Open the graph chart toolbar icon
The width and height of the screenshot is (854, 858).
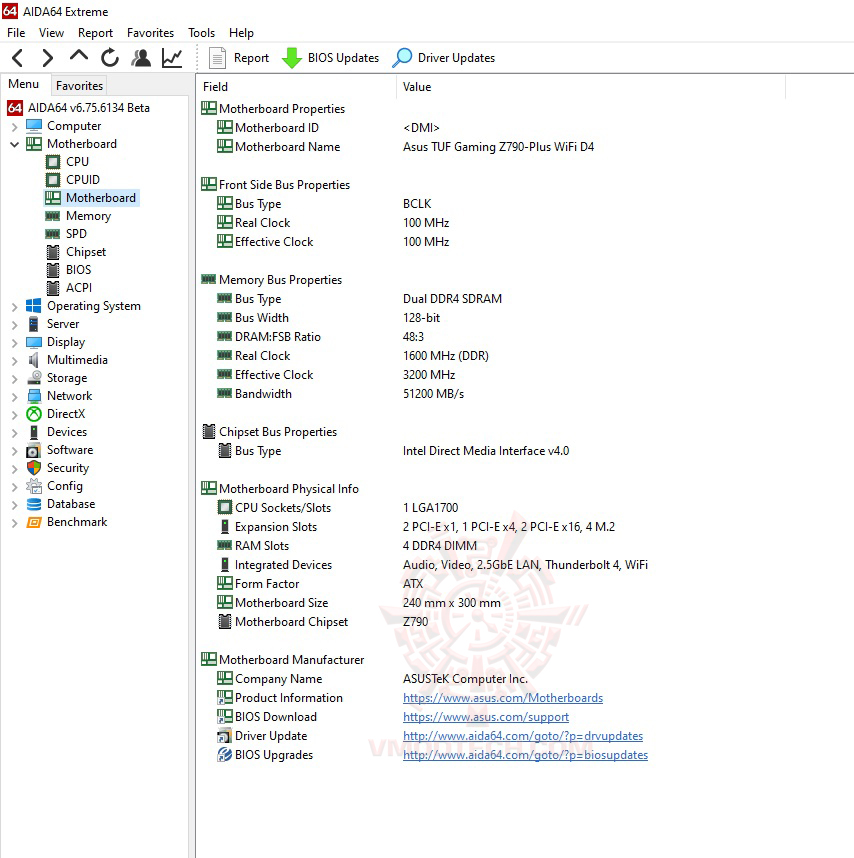[x=172, y=57]
